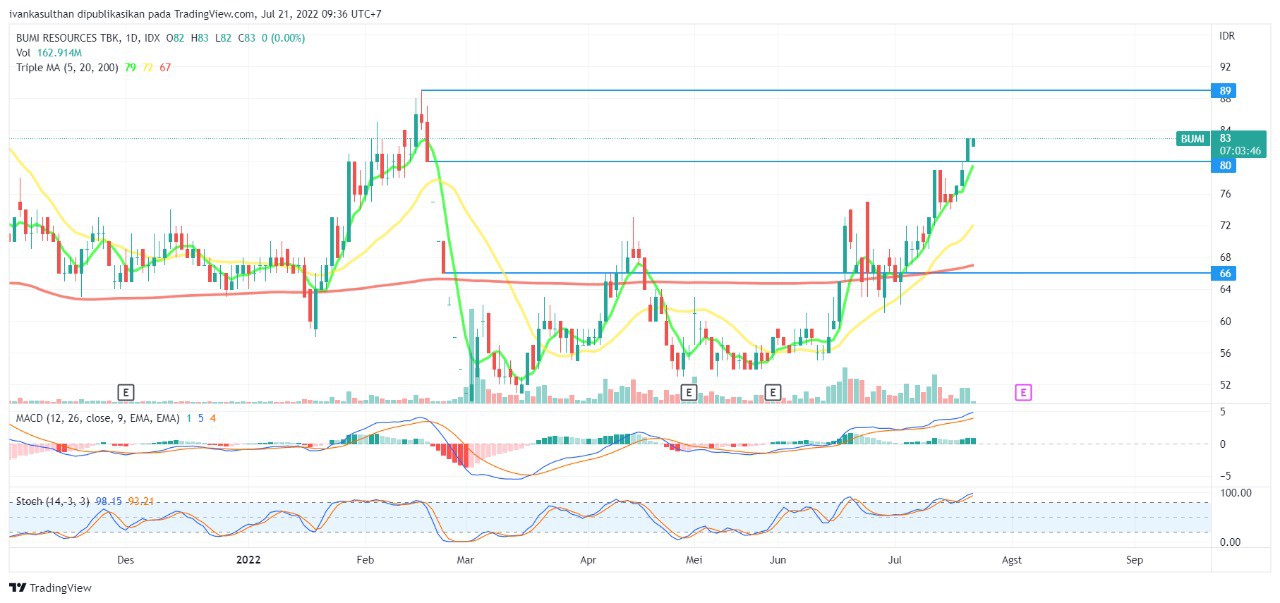Open the Triple MA (5, 20, 200) indicator legend
This screenshot has height=603, width=1280.
tap(67, 67)
